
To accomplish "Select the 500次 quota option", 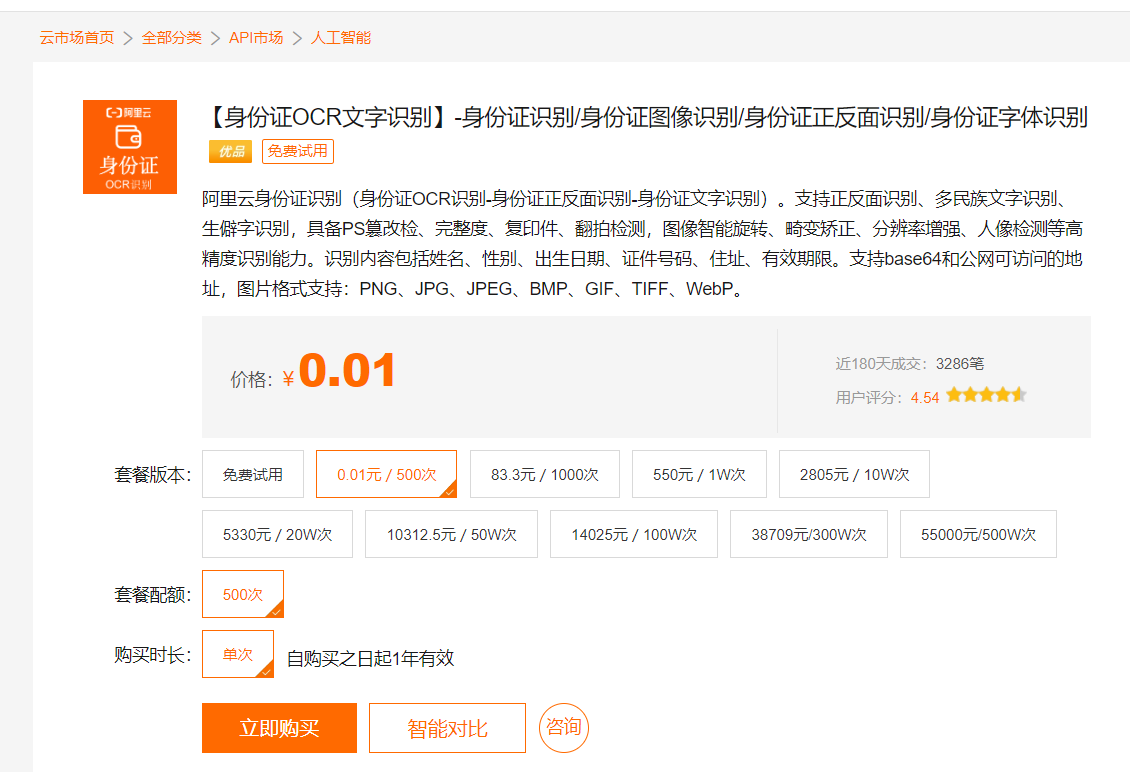I will [x=243, y=594].
